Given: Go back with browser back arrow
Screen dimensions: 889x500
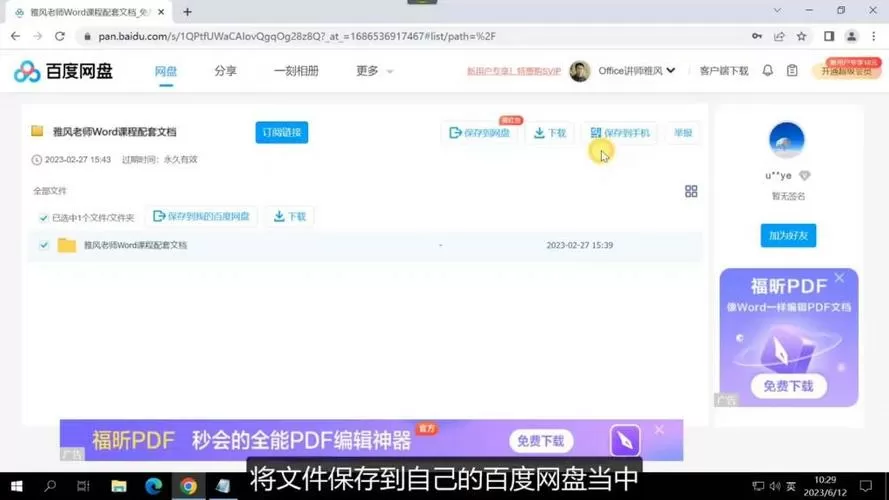Looking at the screenshot, I should (x=15, y=36).
